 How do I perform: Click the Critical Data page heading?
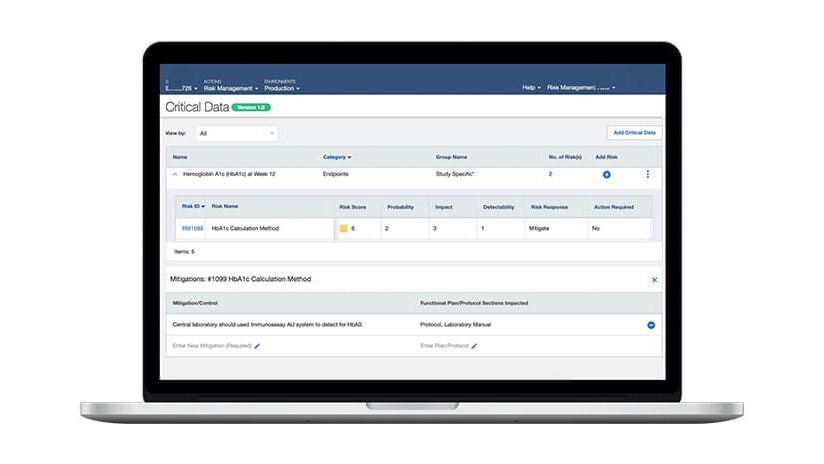tap(197, 107)
